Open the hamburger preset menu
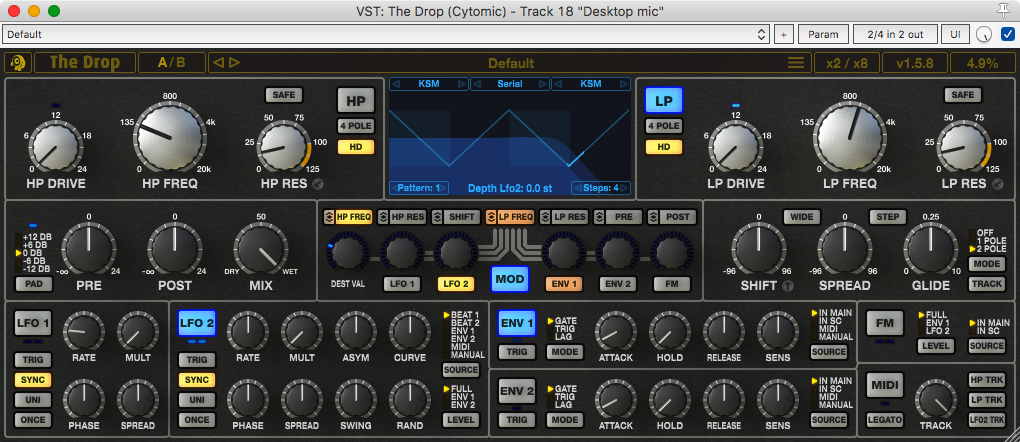 click(796, 63)
